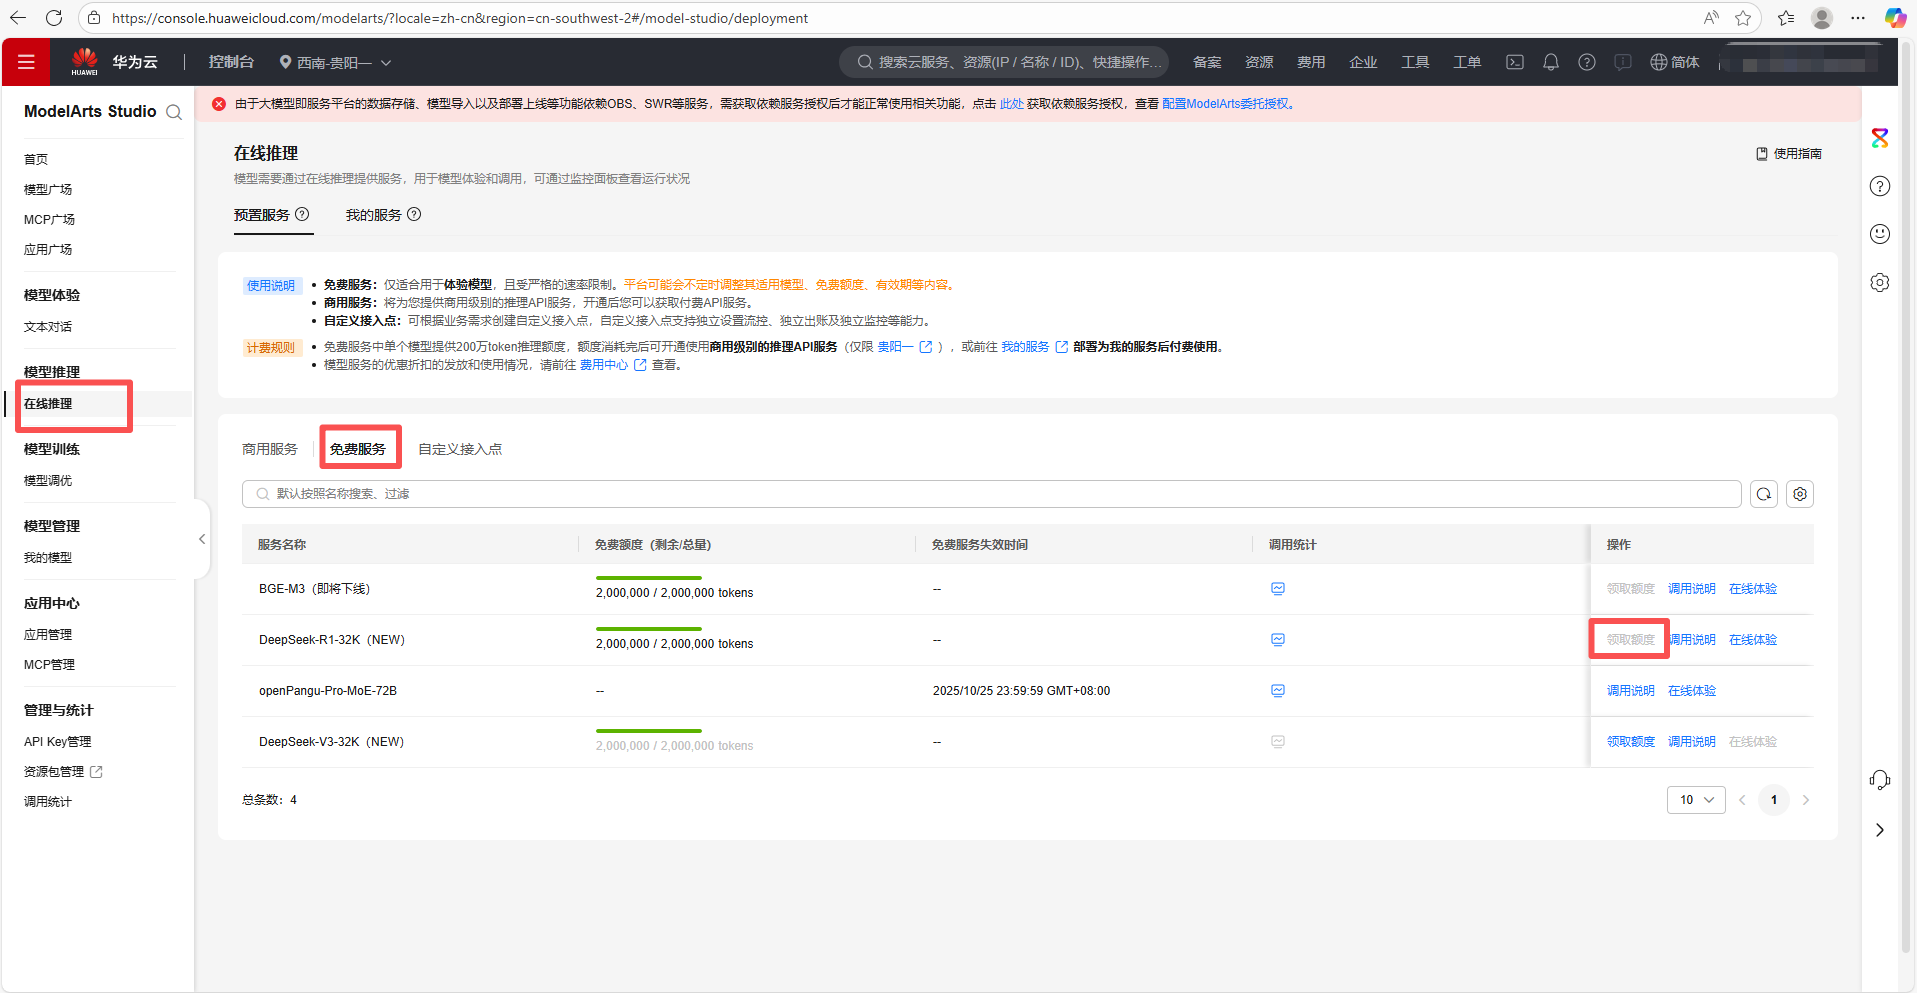1917x993 pixels.
Task: Open 调用统计 in sidebar
Action: click(x=48, y=801)
